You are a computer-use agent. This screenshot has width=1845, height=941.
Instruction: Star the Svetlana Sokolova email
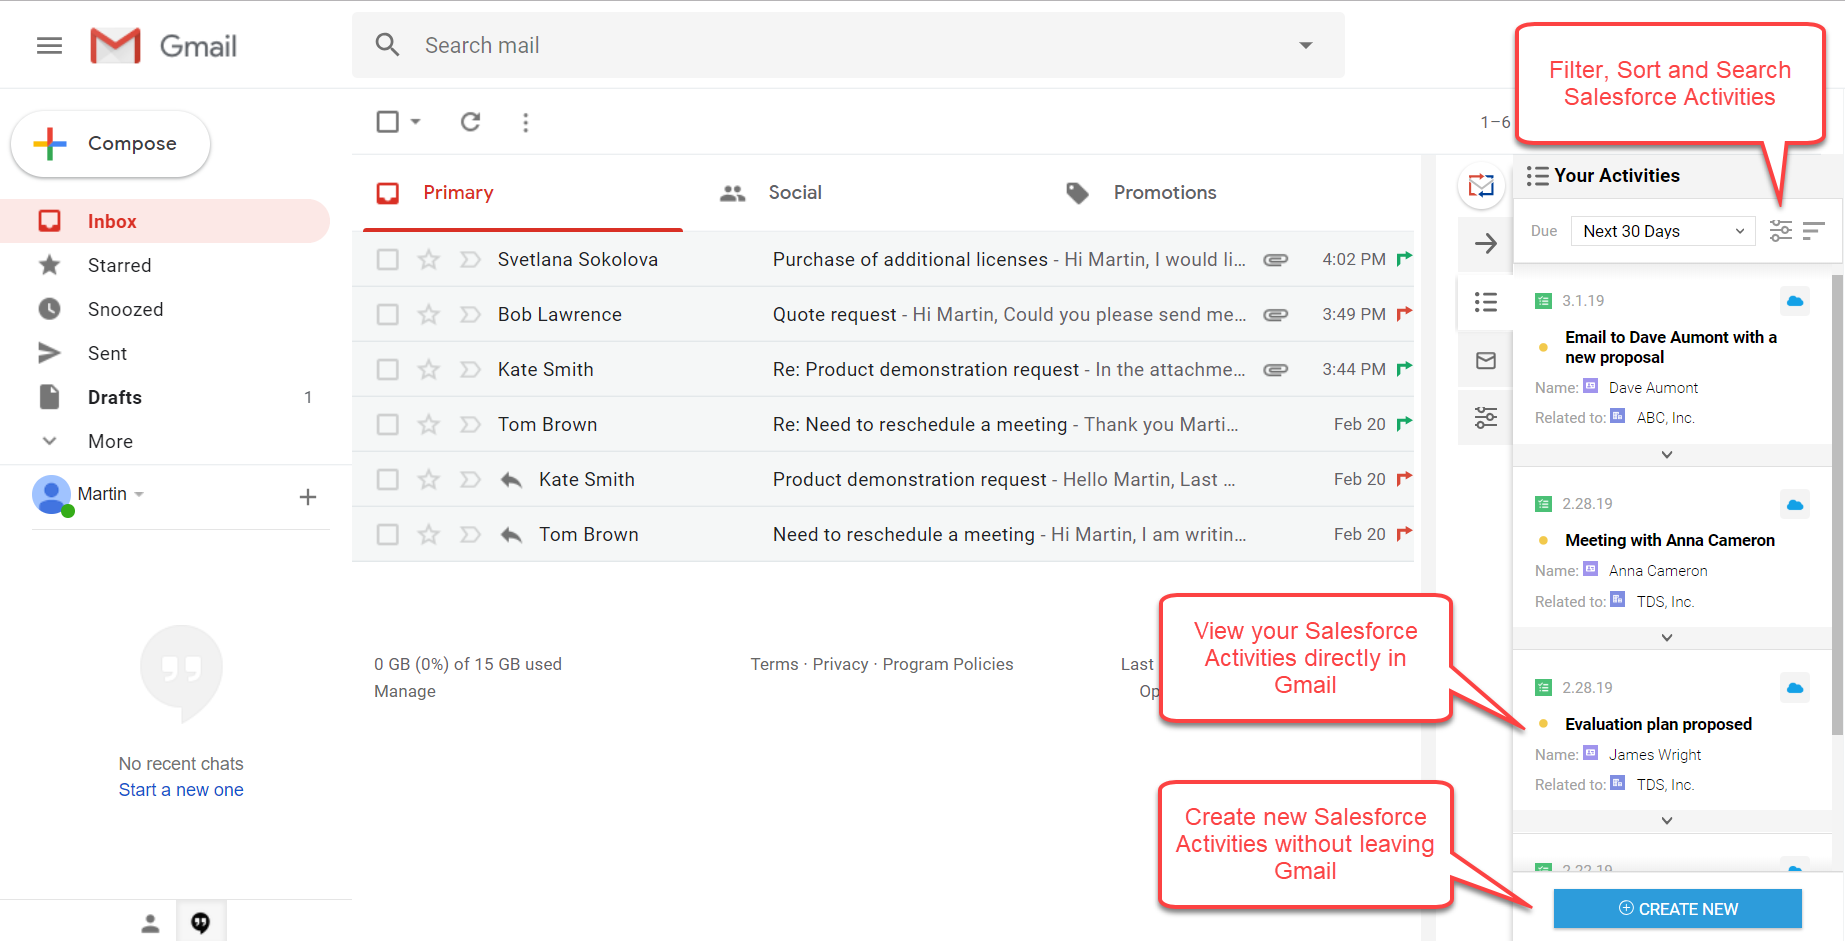tap(429, 260)
